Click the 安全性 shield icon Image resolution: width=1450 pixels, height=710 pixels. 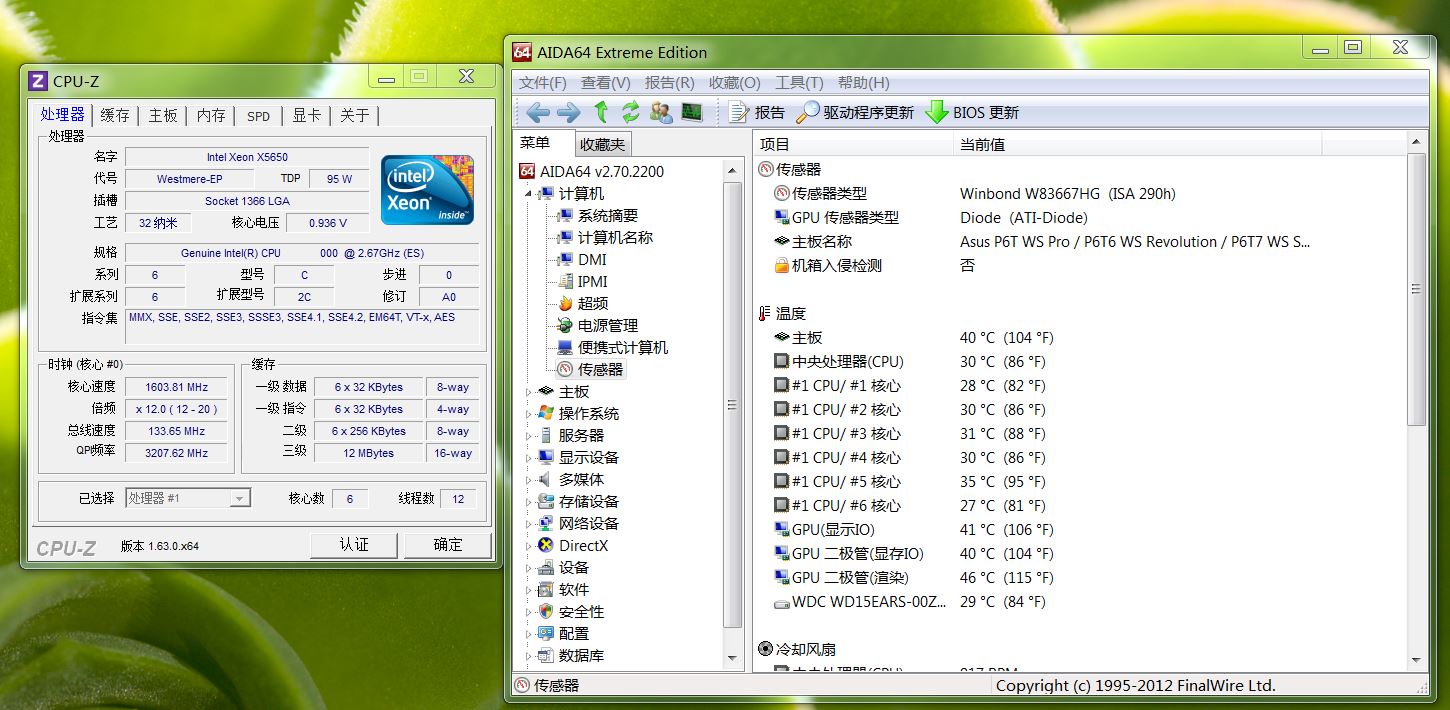click(x=546, y=611)
